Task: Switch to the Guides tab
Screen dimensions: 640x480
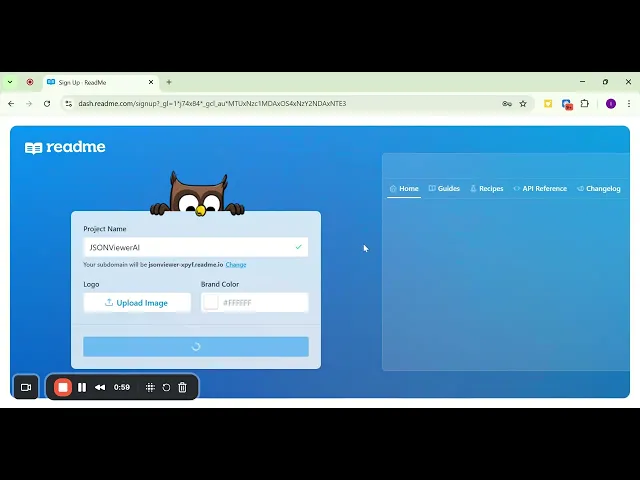Action: pyautogui.click(x=444, y=189)
